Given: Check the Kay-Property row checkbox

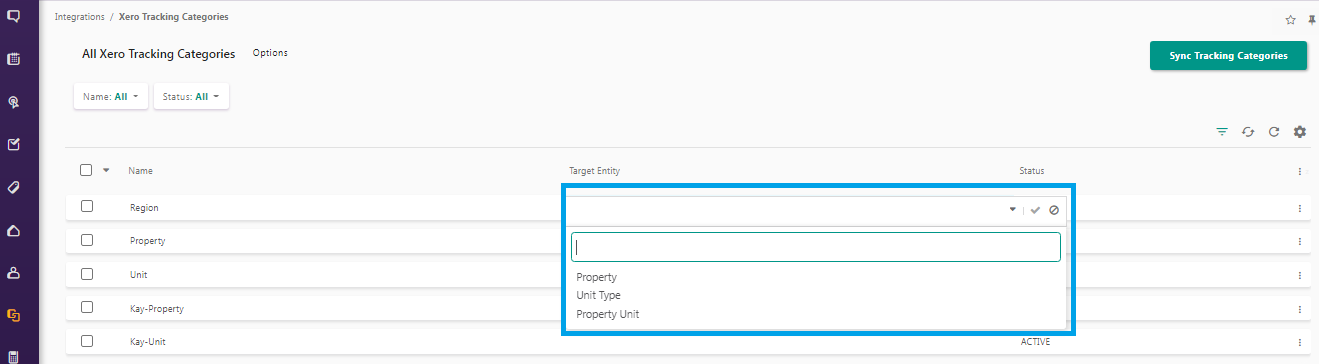Looking at the screenshot, I should [87, 307].
